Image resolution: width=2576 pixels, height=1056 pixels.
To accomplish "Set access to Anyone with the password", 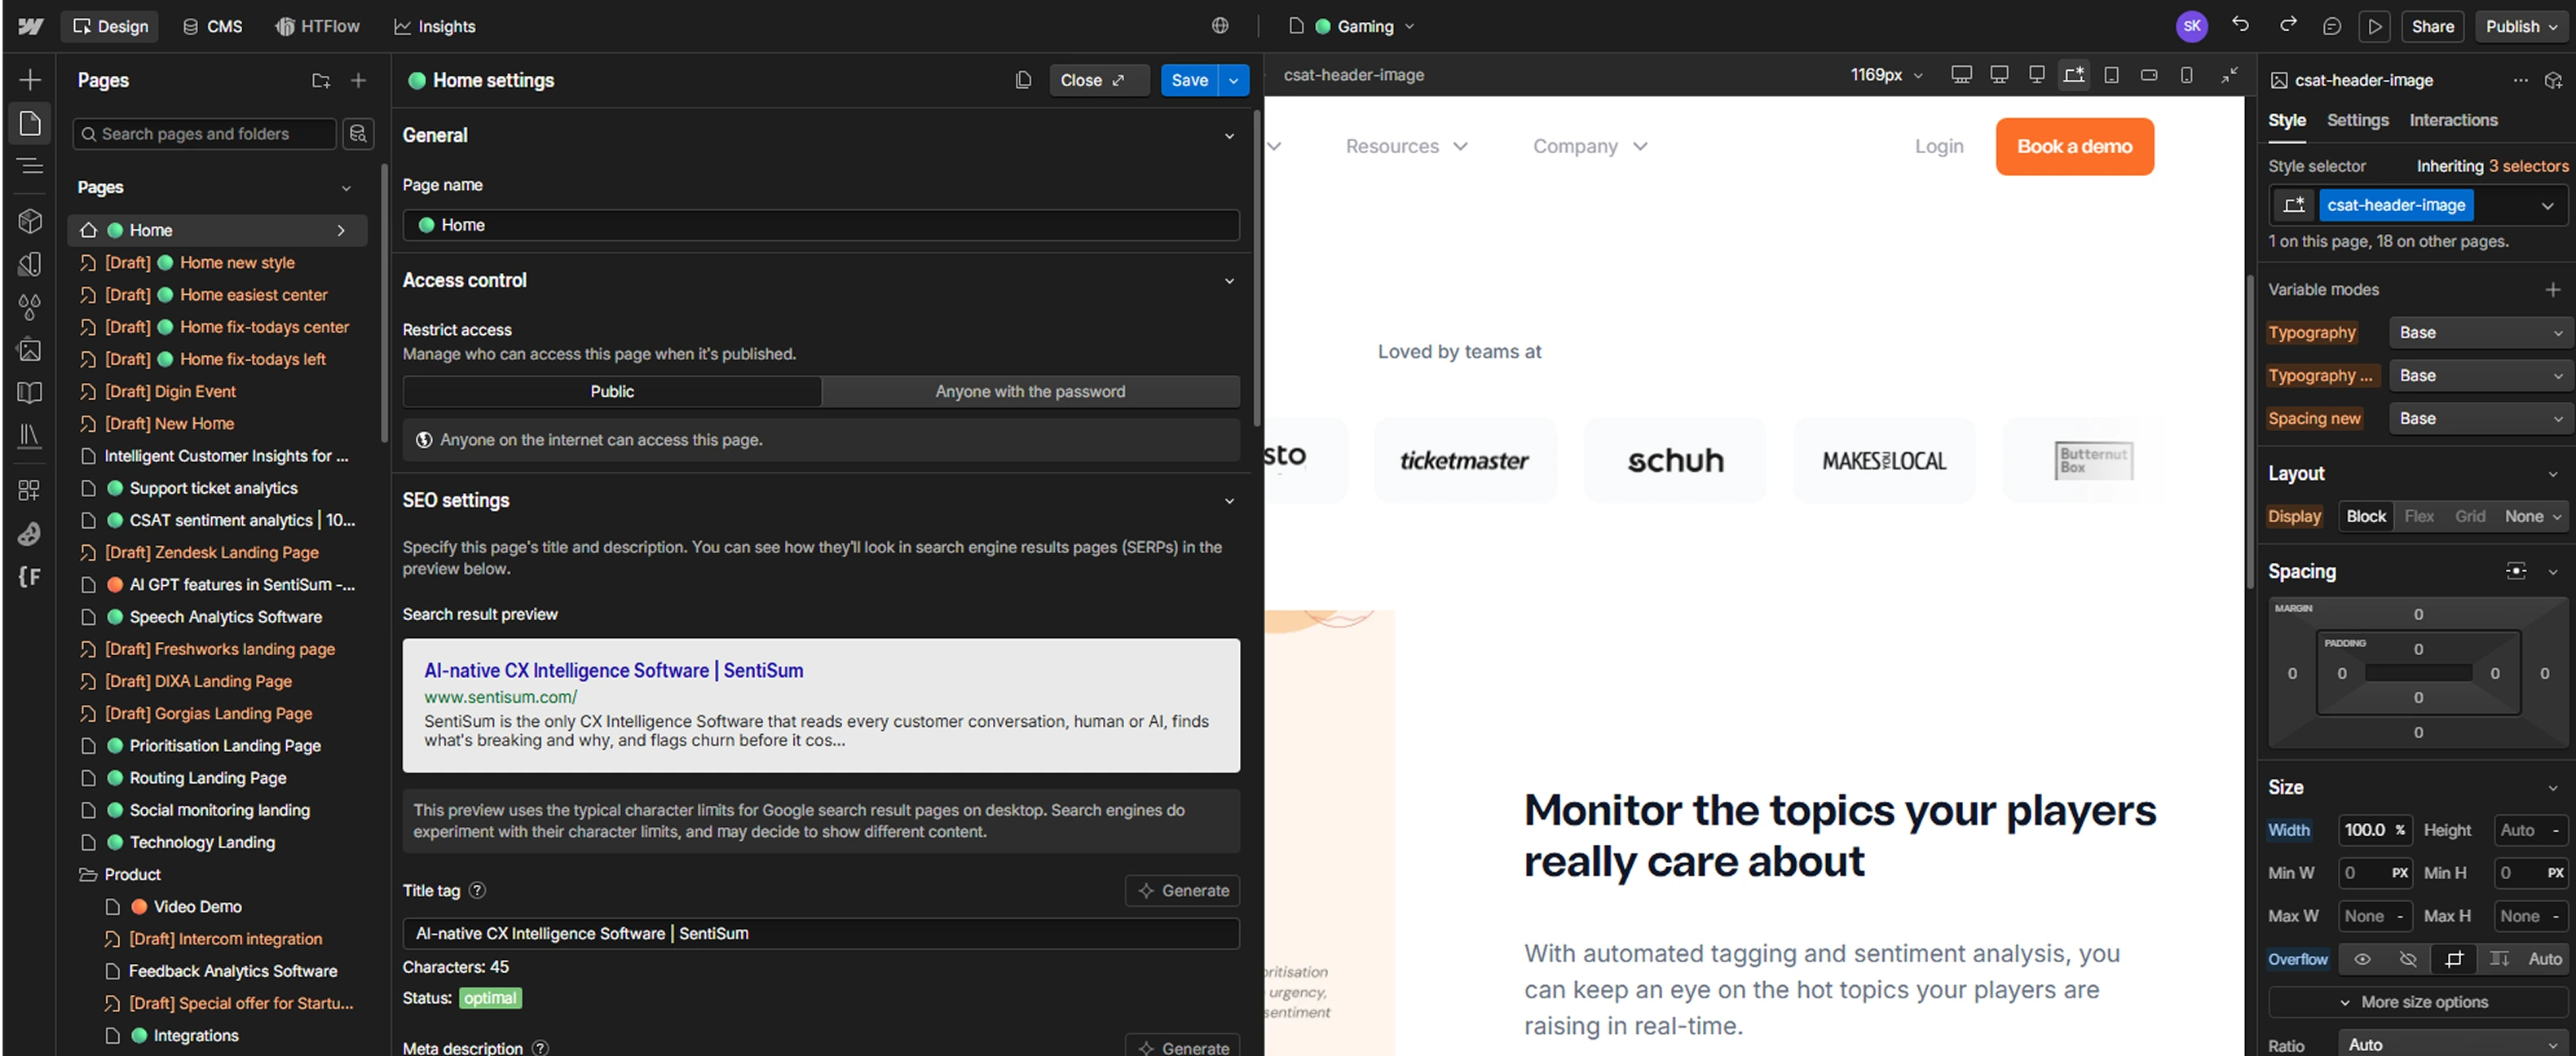I will pyautogui.click(x=1030, y=391).
